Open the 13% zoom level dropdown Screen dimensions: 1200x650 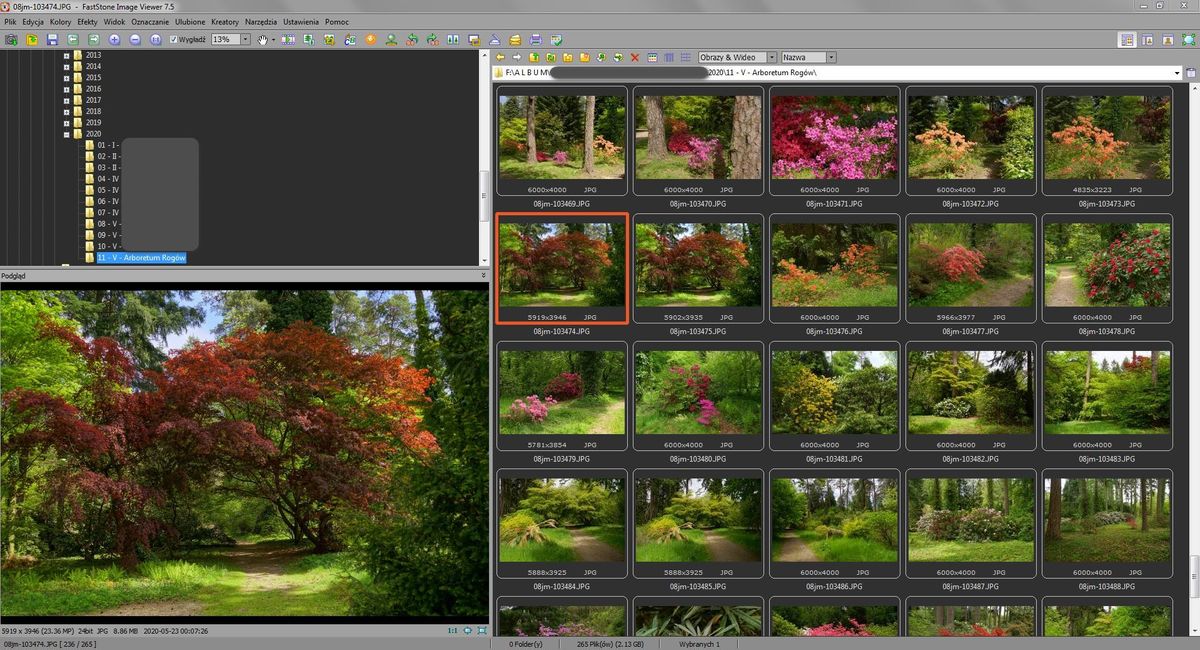tap(246, 40)
